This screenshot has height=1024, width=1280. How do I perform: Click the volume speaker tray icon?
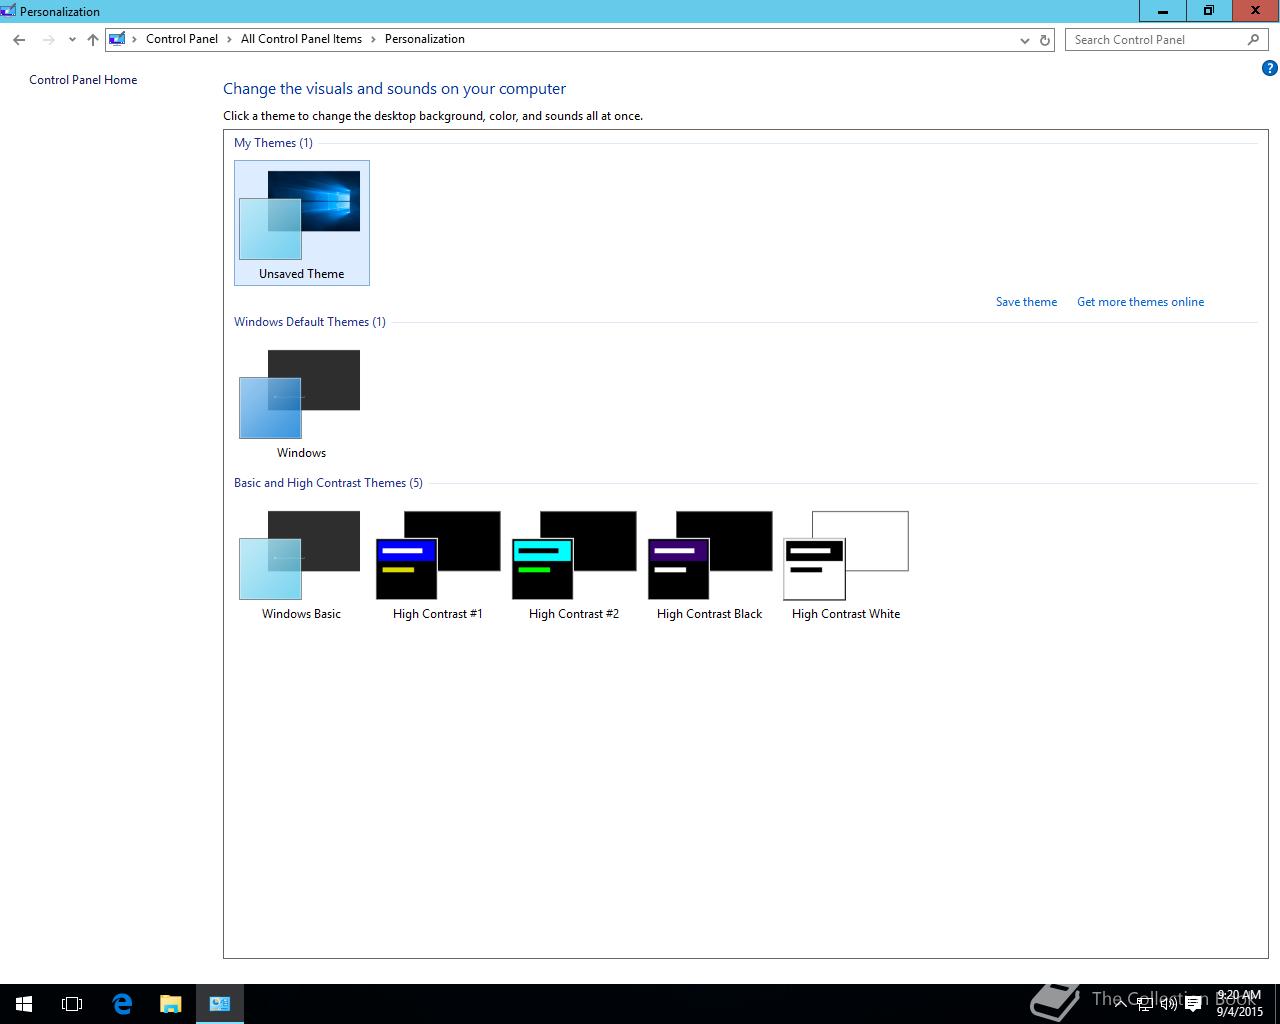tap(1169, 1004)
